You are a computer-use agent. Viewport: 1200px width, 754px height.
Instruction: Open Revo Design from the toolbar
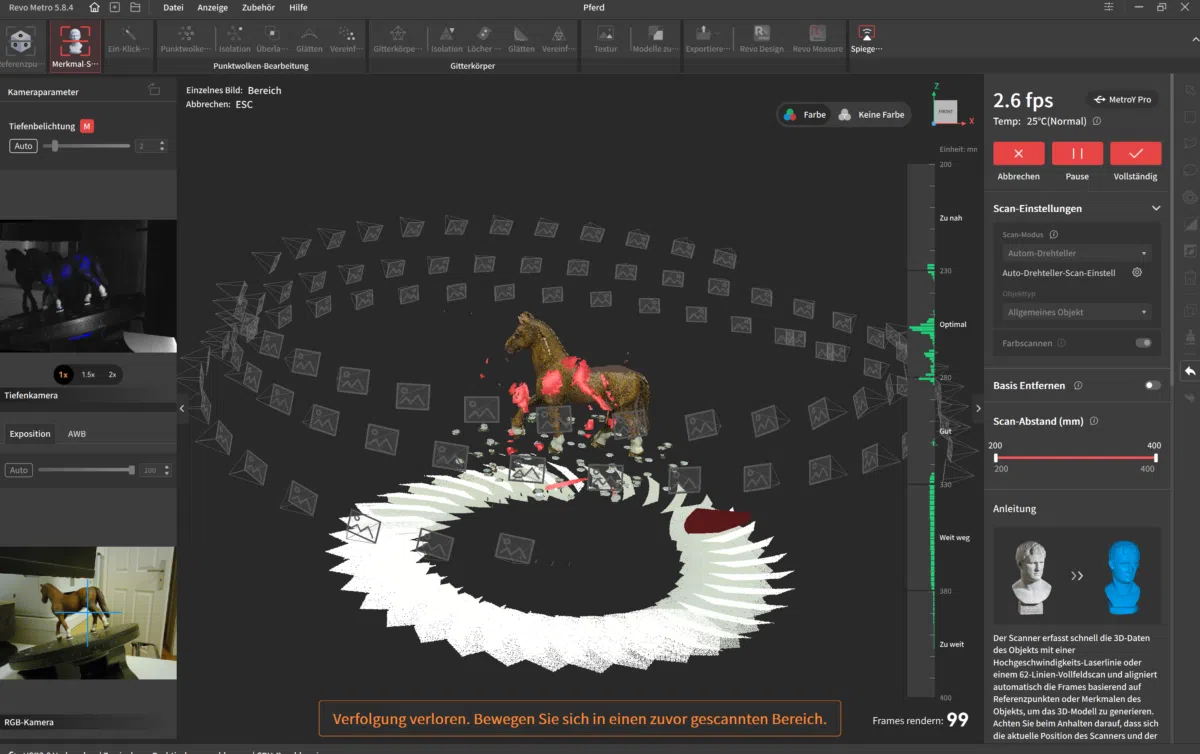(762, 37)
